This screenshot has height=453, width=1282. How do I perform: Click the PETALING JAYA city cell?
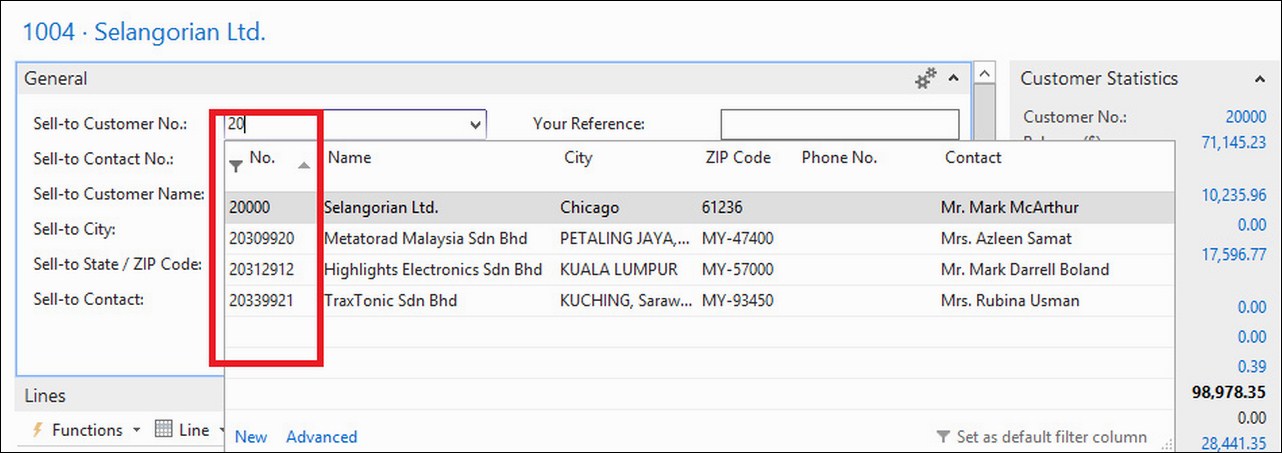625,239
